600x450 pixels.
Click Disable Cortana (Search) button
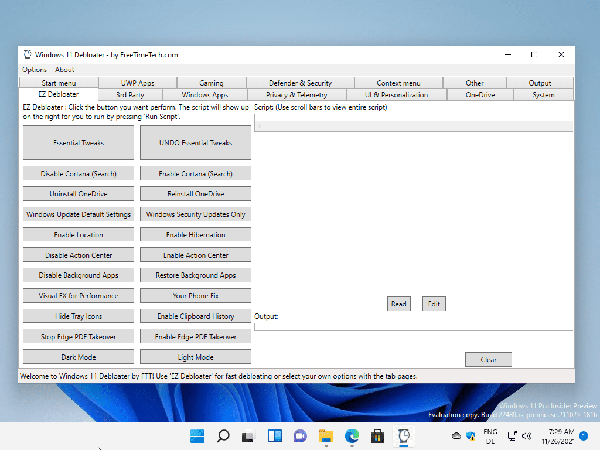coord(78,173)
